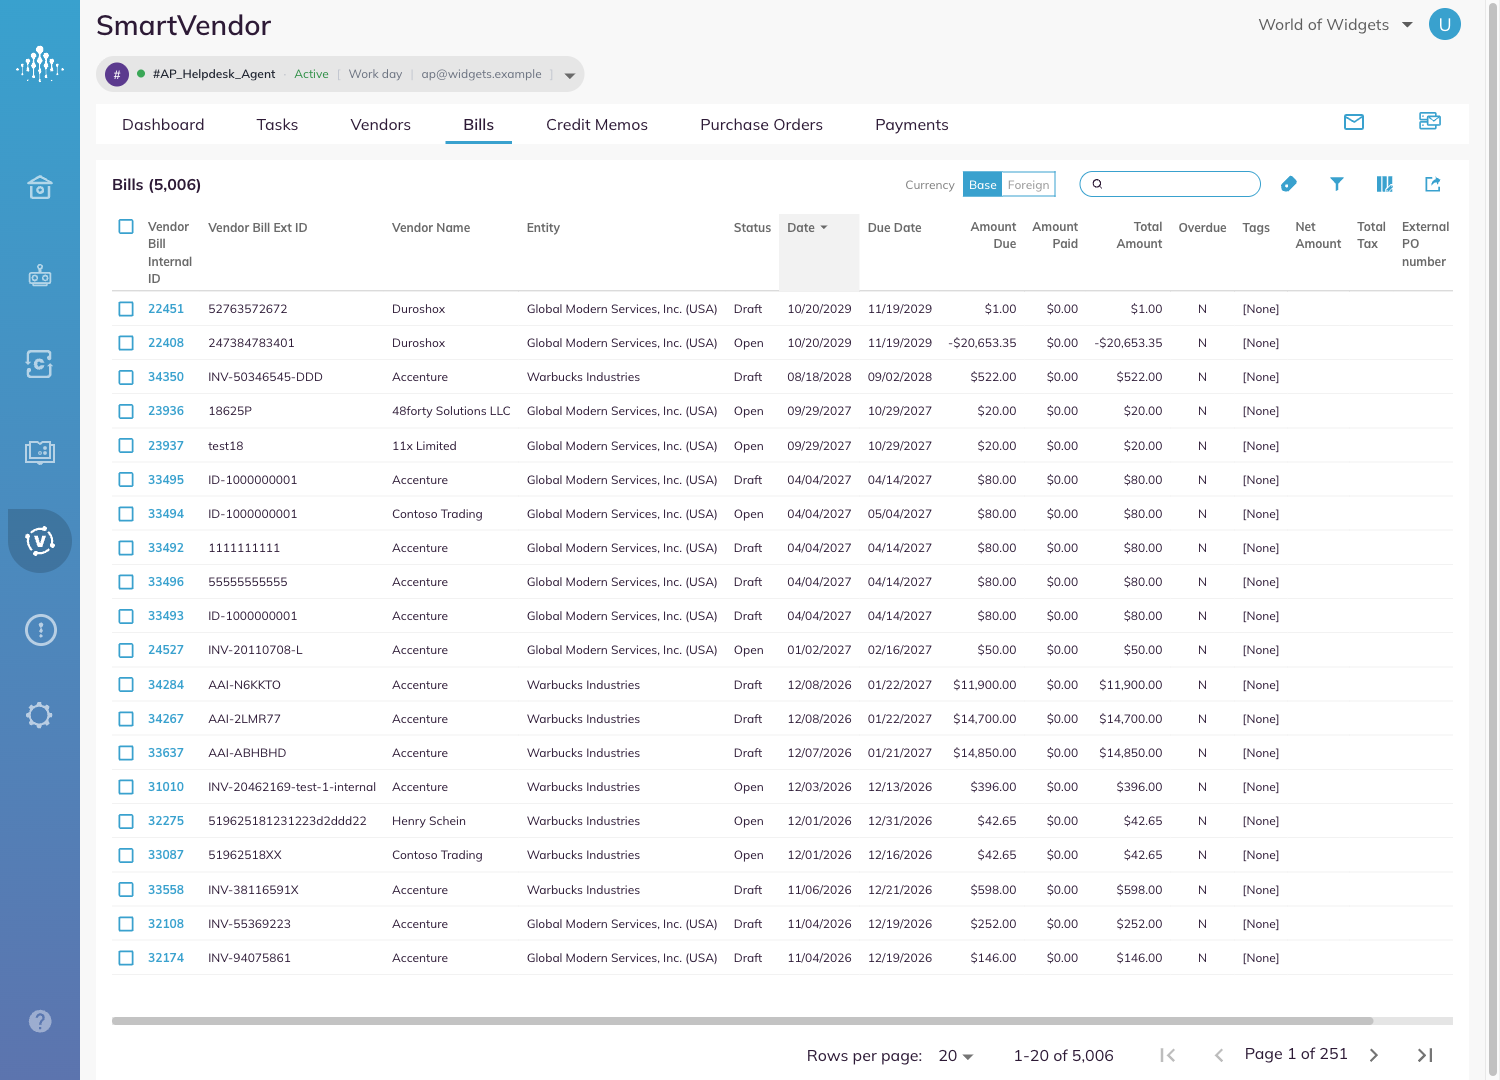Open the mail envelope icon
This screenshot has width=1500, height=1080.
click(1354, 122)
